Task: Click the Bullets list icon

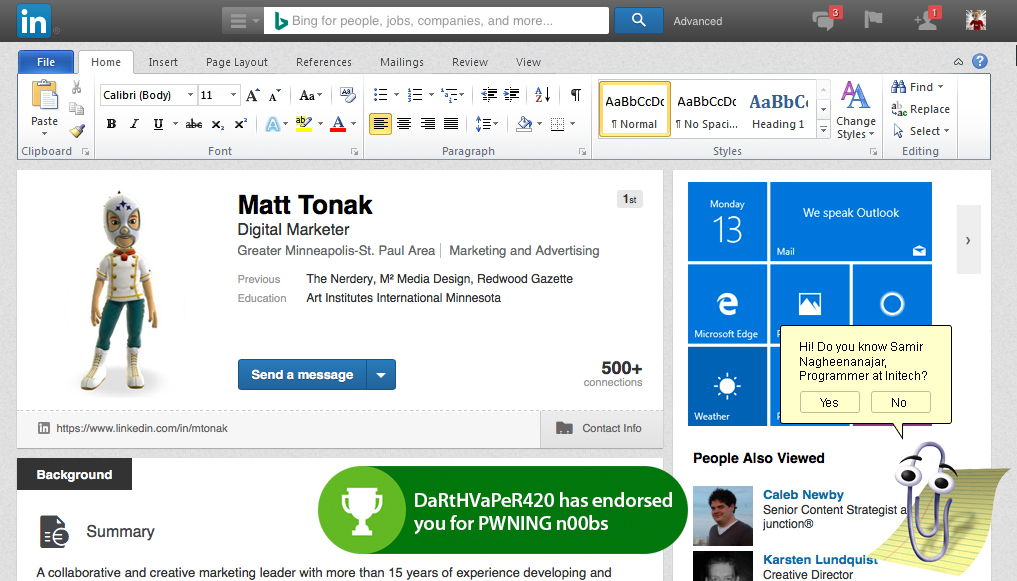Action: tap(381, 95)
